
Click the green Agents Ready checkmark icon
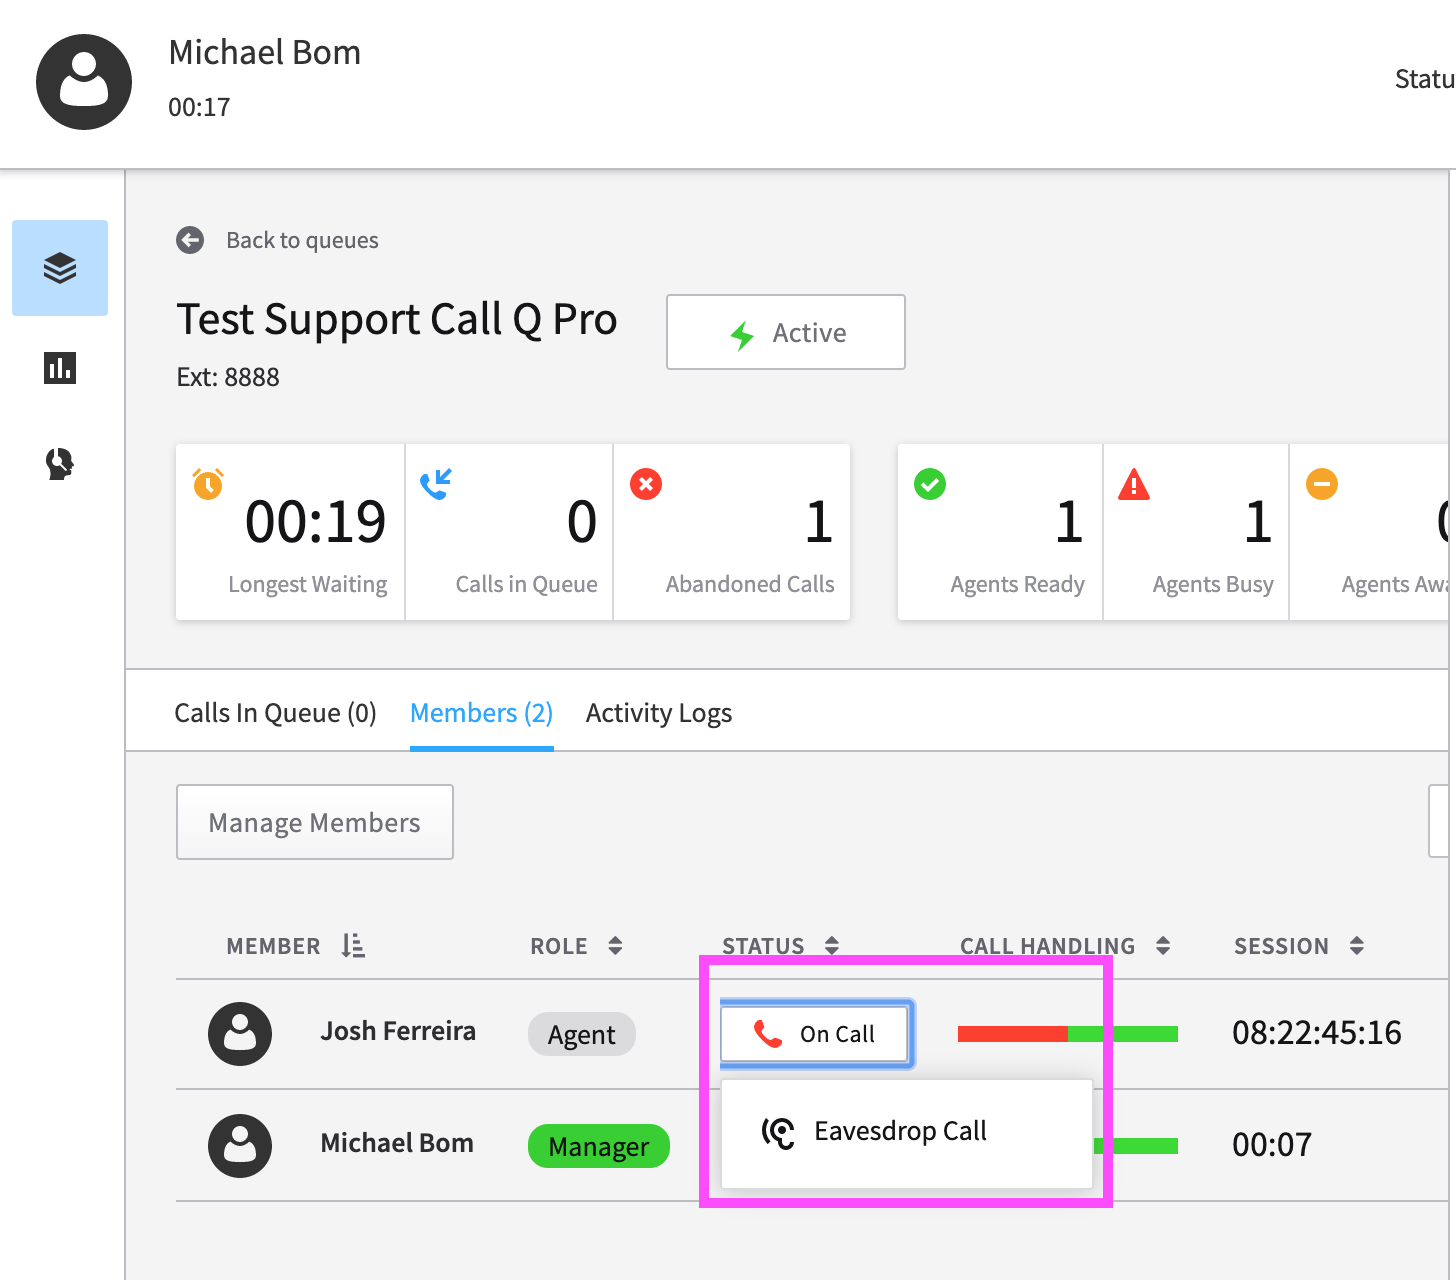930,484
